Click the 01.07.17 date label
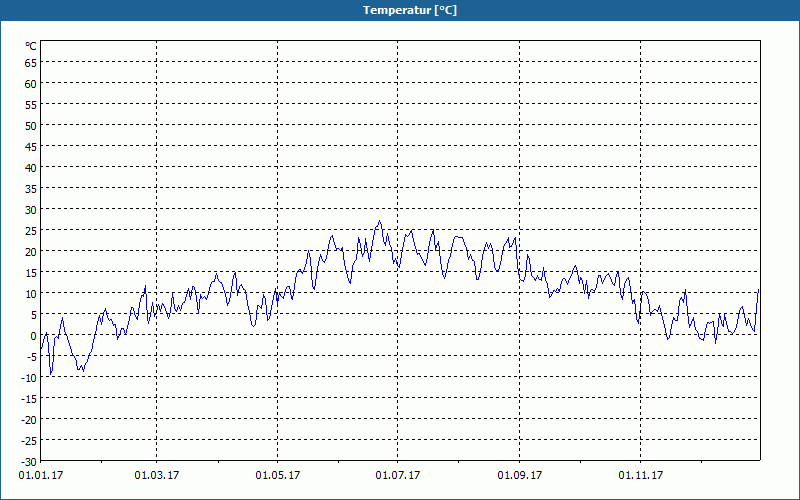Image resolution: width=800 pixels, height=500 pixels. tap(398, 476)
